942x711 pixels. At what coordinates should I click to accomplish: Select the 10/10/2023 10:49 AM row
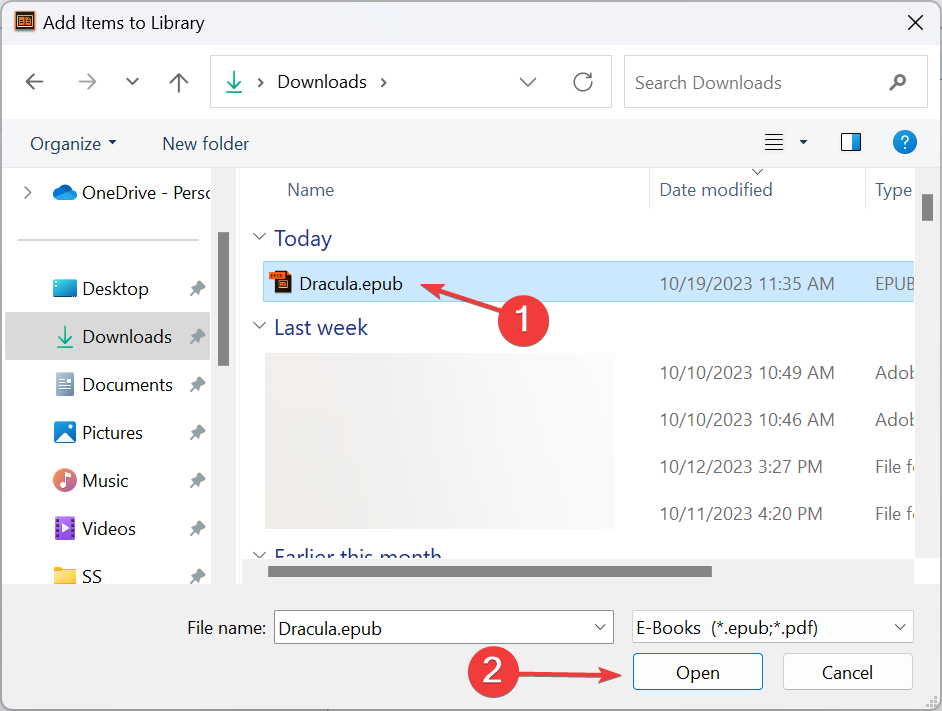point(589,373)
